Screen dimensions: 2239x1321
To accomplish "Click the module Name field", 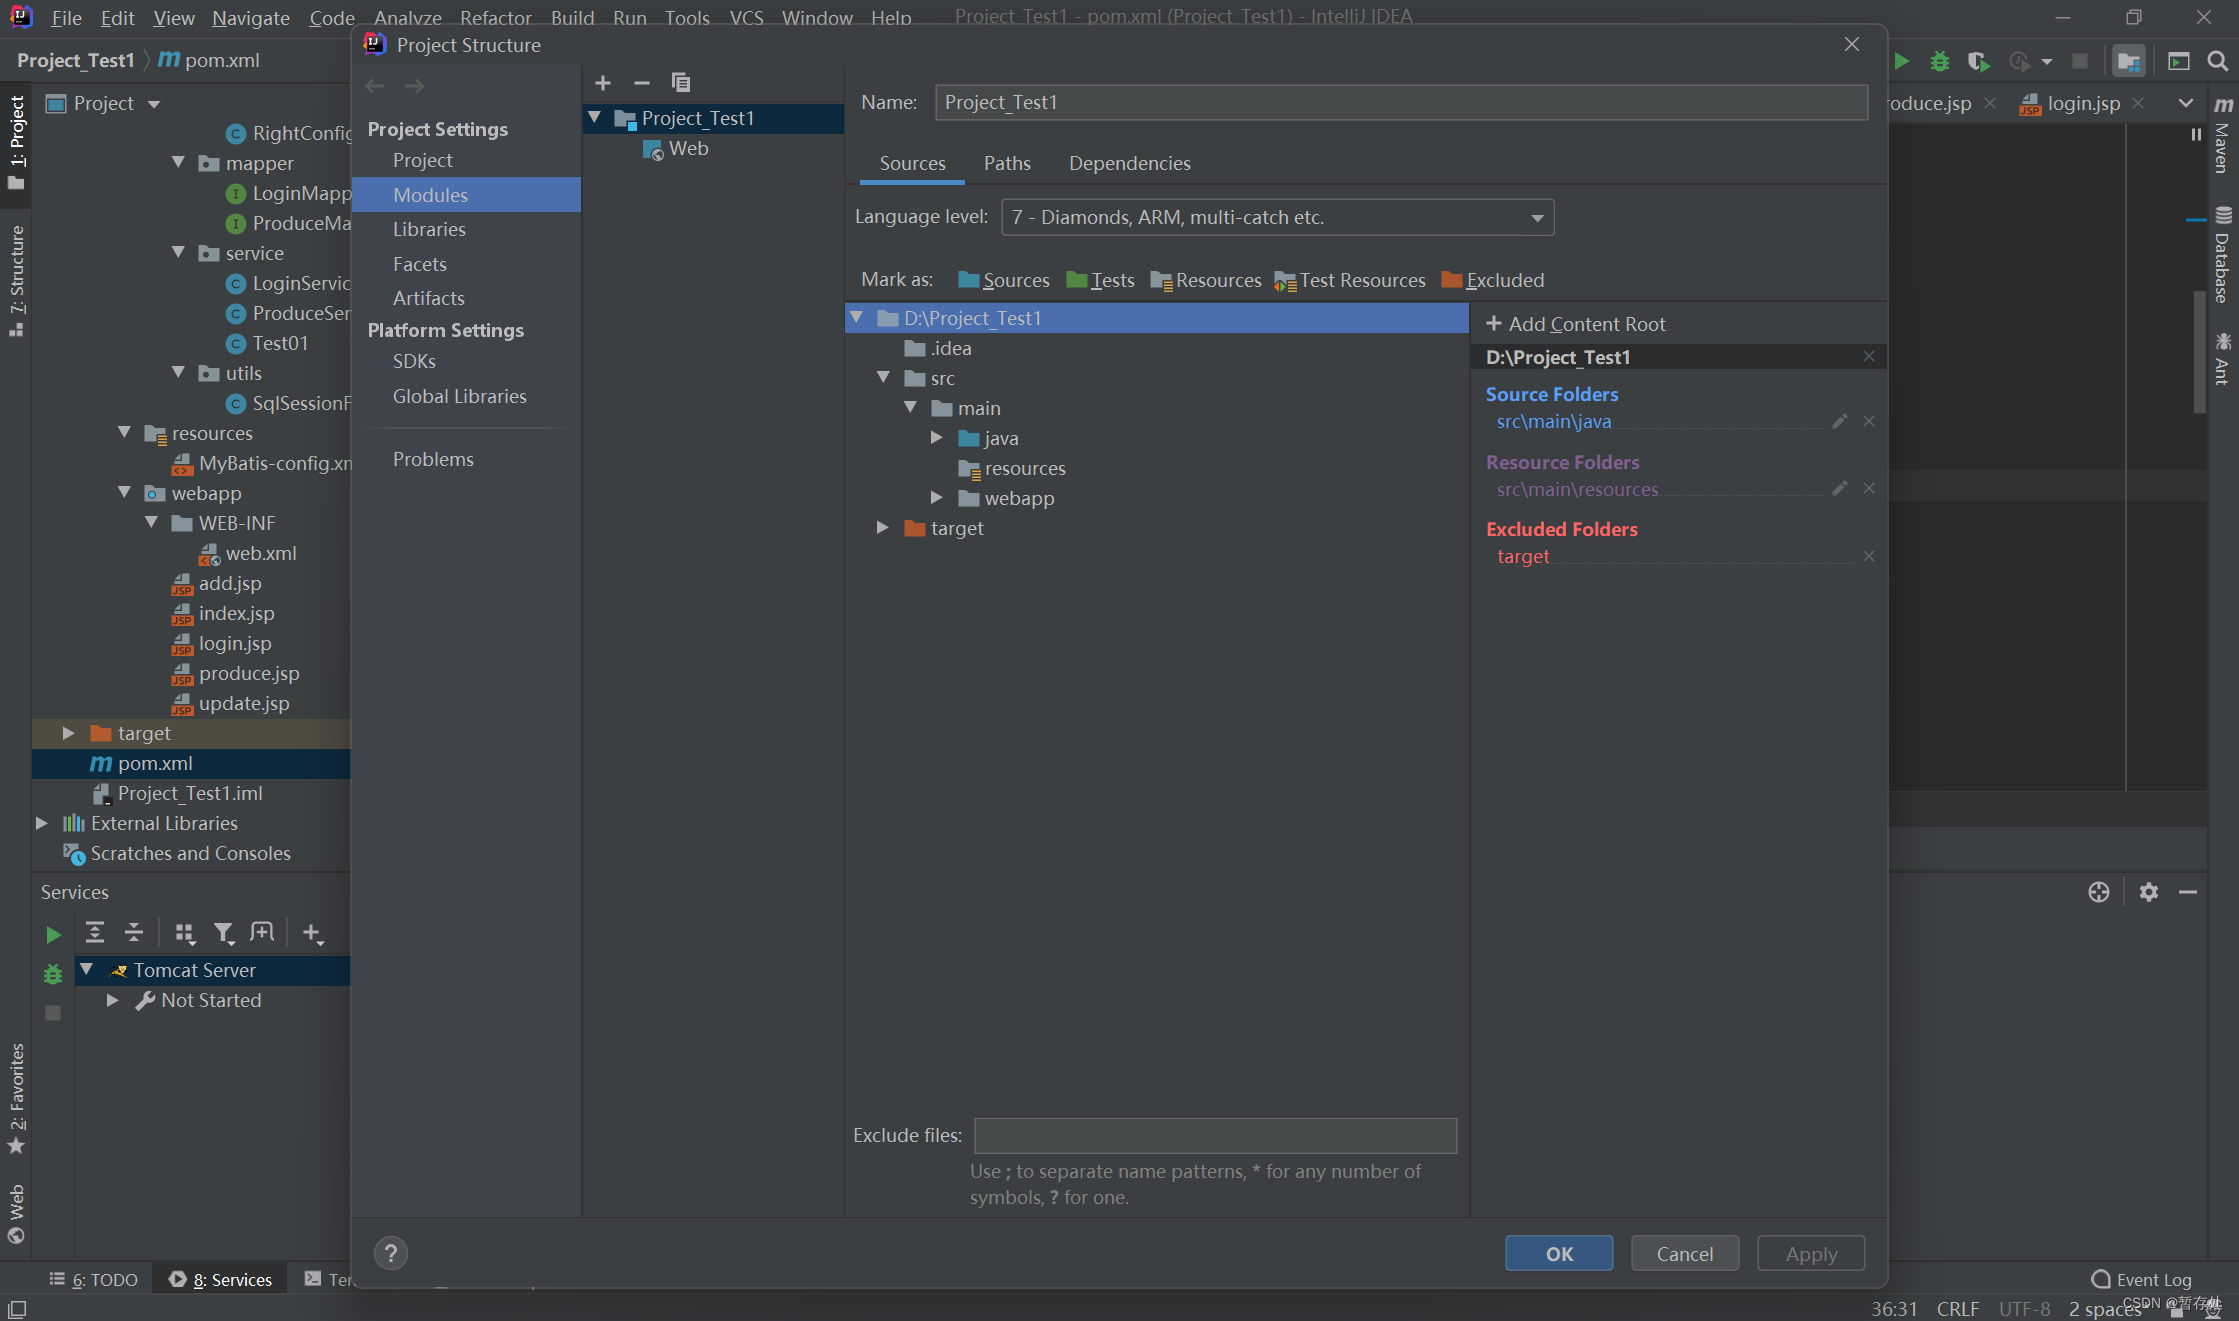I will coord(1401,102).
